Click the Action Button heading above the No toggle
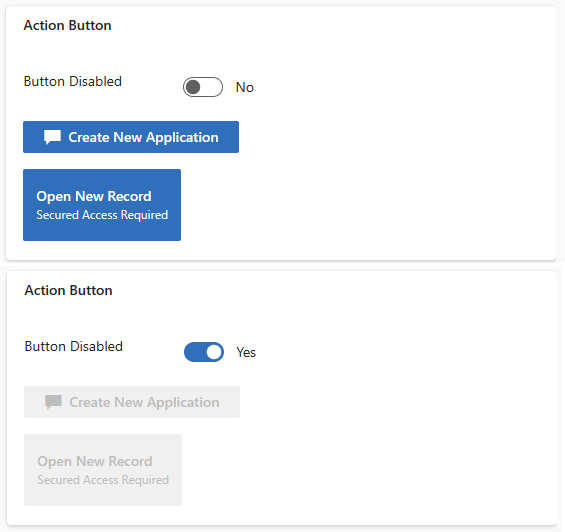 (x=67, y=26)
